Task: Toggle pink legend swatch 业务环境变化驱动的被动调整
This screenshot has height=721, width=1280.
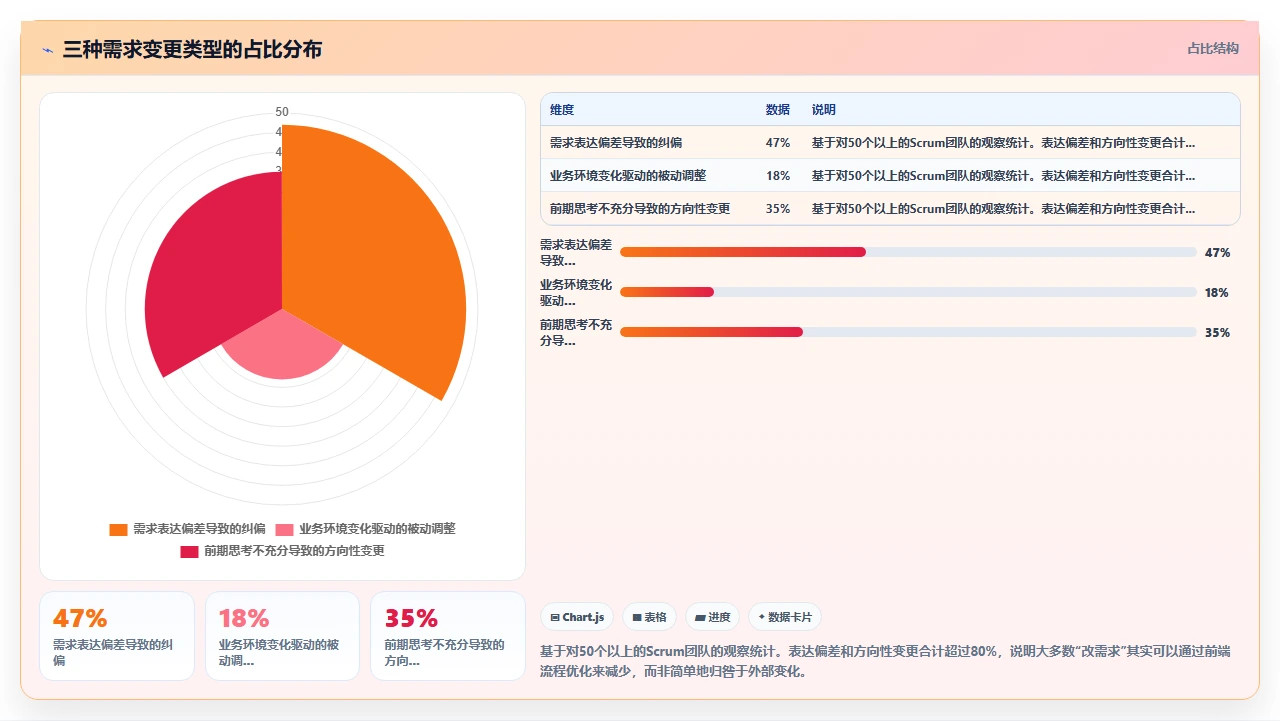Action: (x=284, y=529)
